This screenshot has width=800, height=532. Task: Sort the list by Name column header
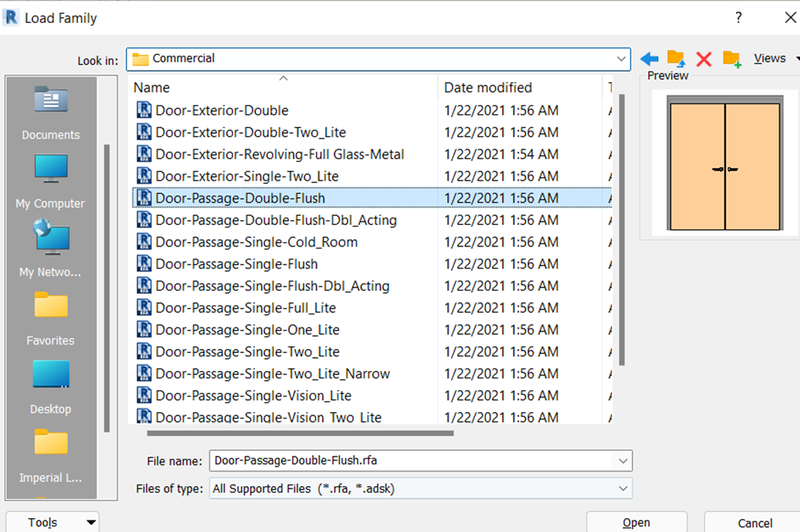tap(284, 87)
